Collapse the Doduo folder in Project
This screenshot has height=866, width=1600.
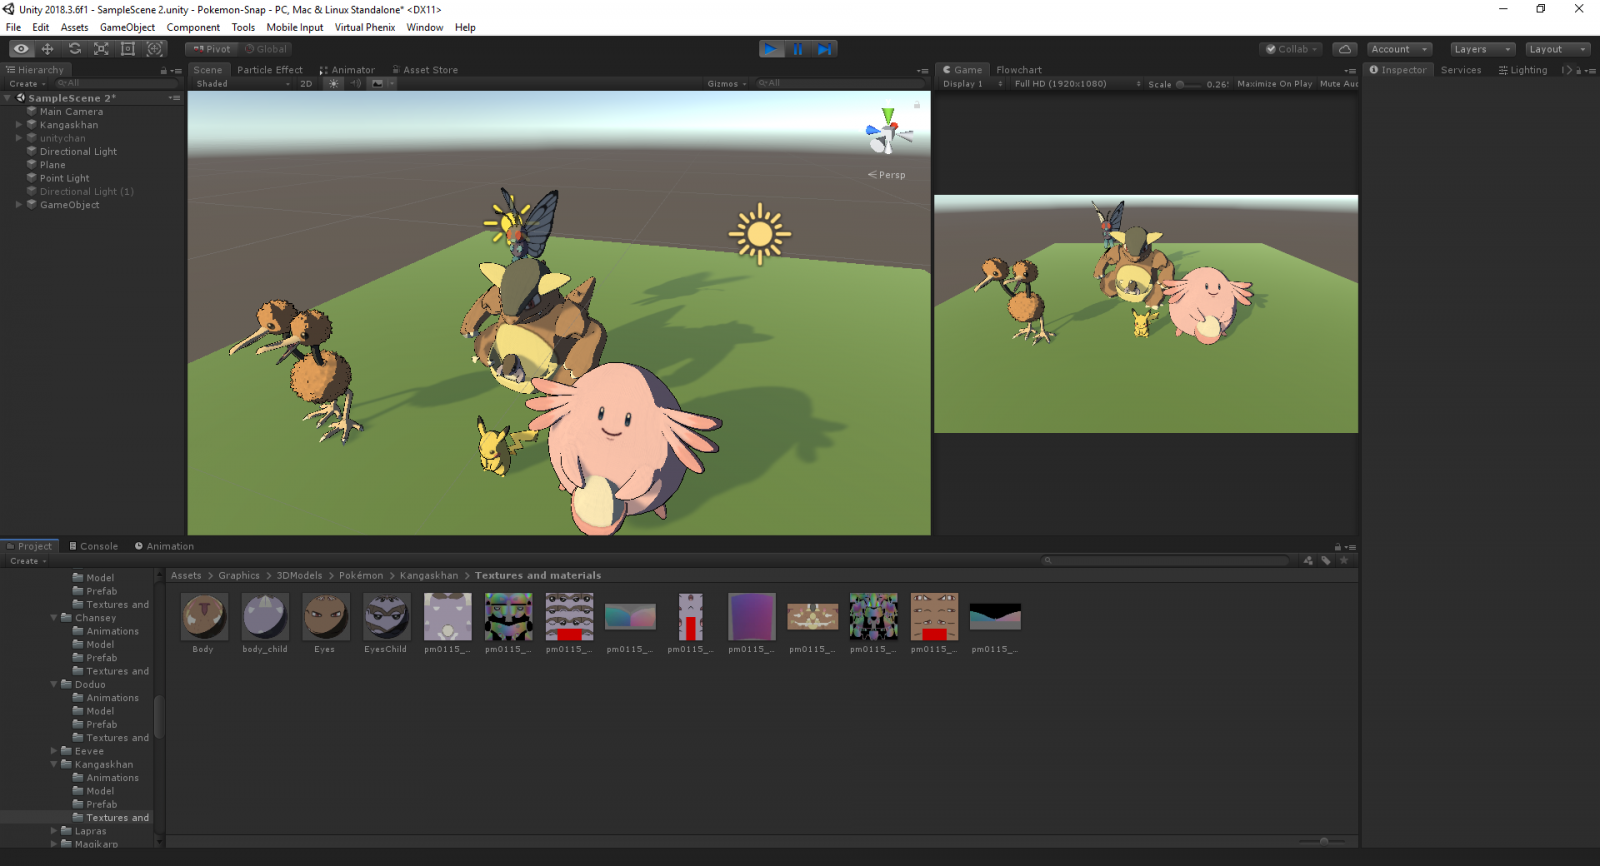(x=54, y=685)
